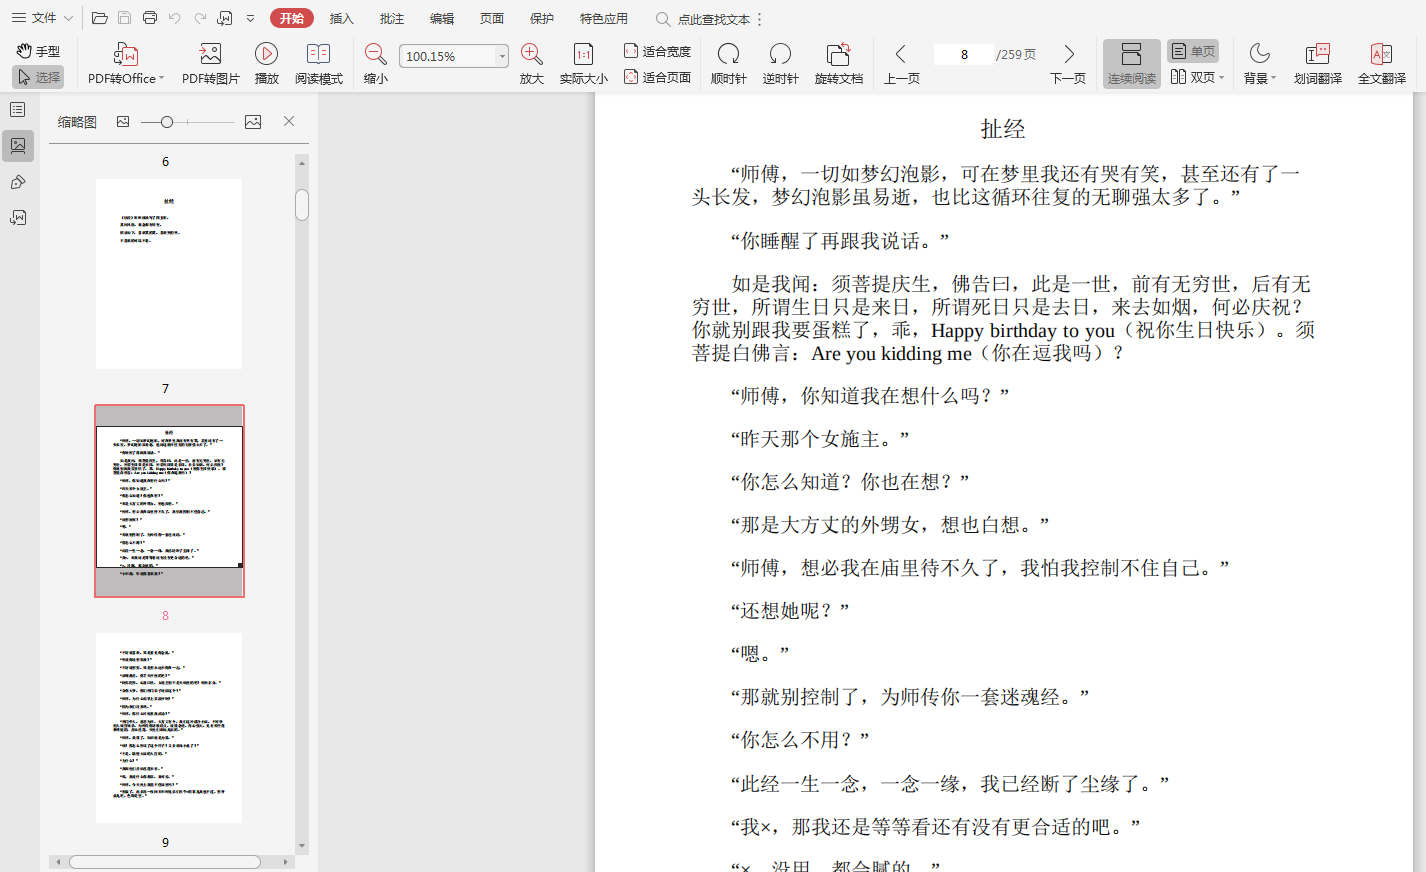Open the 背景 background dropdown
This screenshot has height=872, width=1426.
click(1260, 64)
